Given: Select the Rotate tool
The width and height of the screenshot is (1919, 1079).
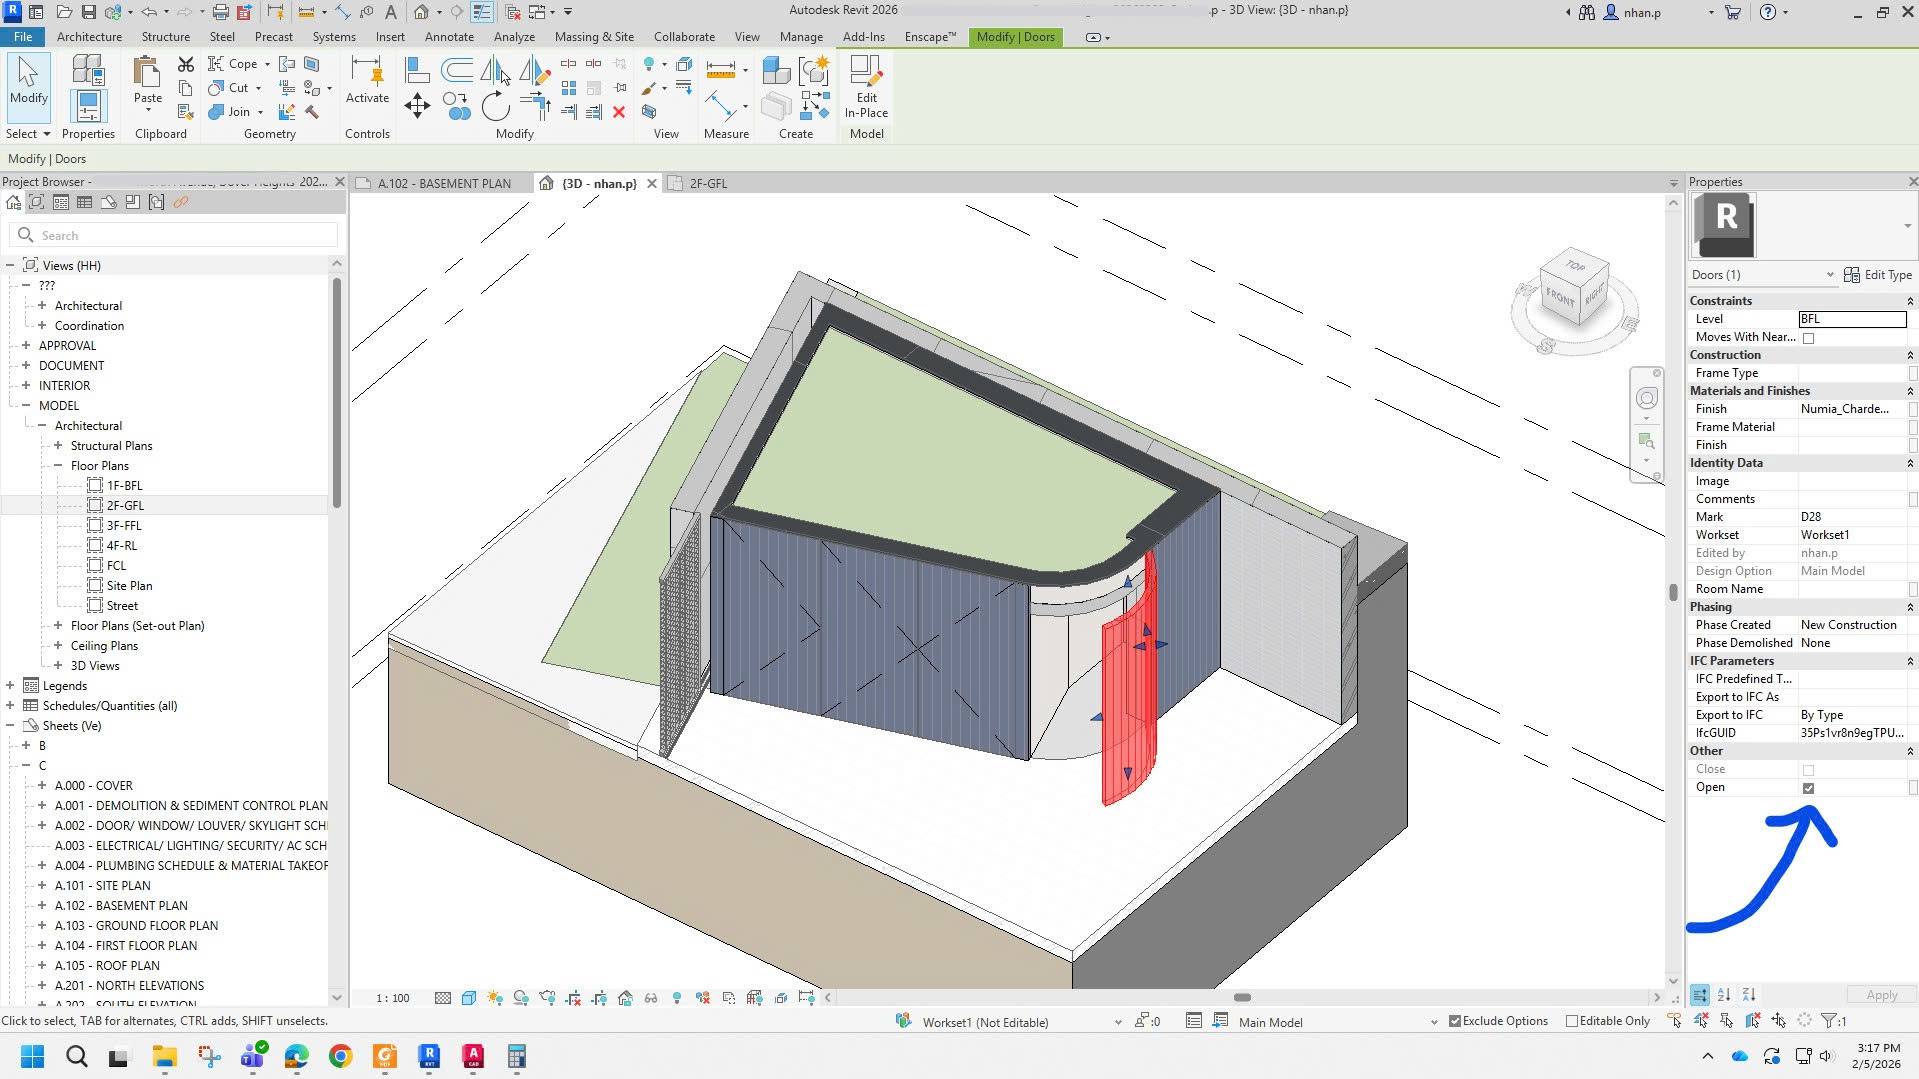Looking at the screenshot, I should click(495, 106).
